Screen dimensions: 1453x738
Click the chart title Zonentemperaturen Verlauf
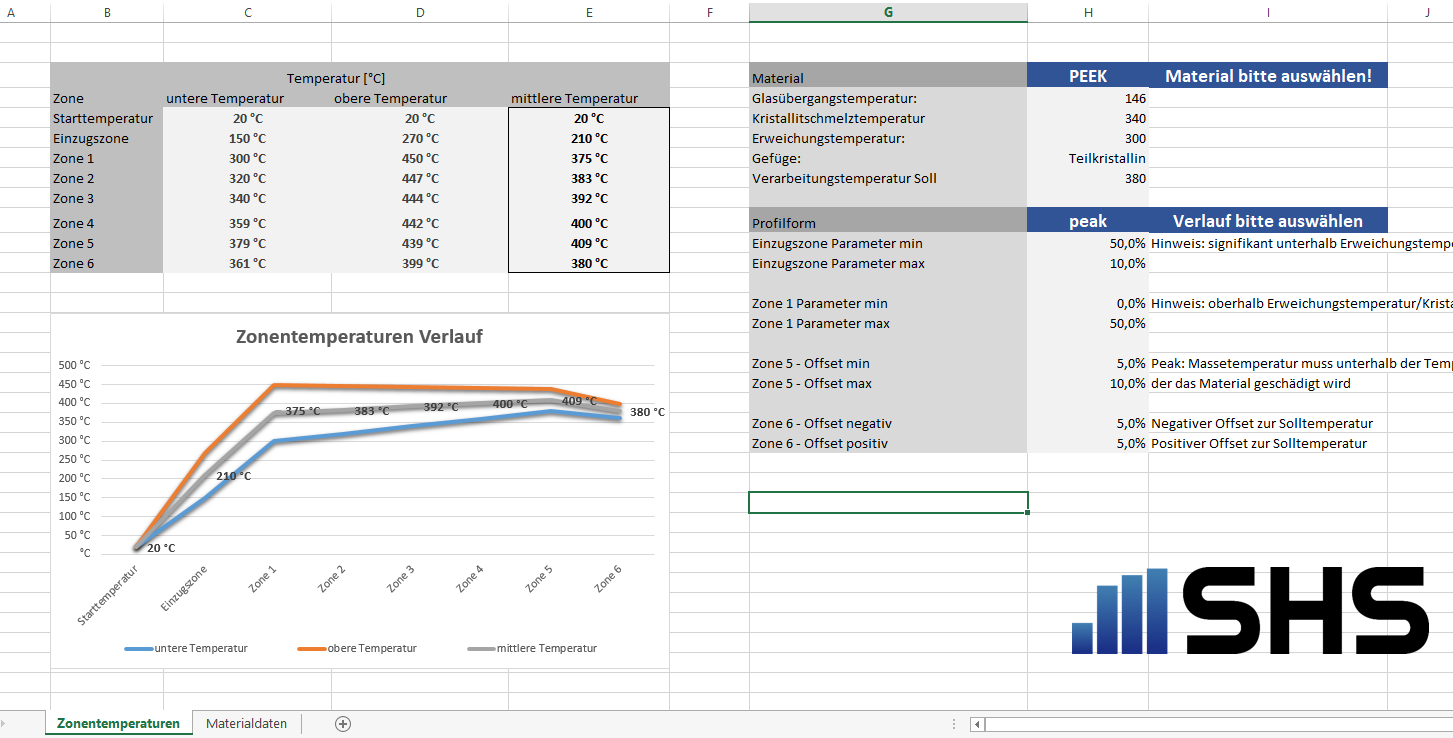point(359,337)
